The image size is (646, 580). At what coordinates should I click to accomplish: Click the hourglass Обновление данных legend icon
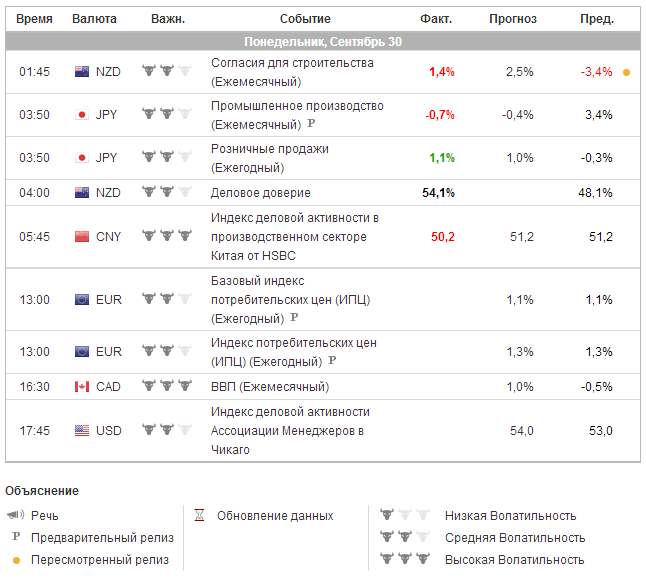[x=199, y=516]
